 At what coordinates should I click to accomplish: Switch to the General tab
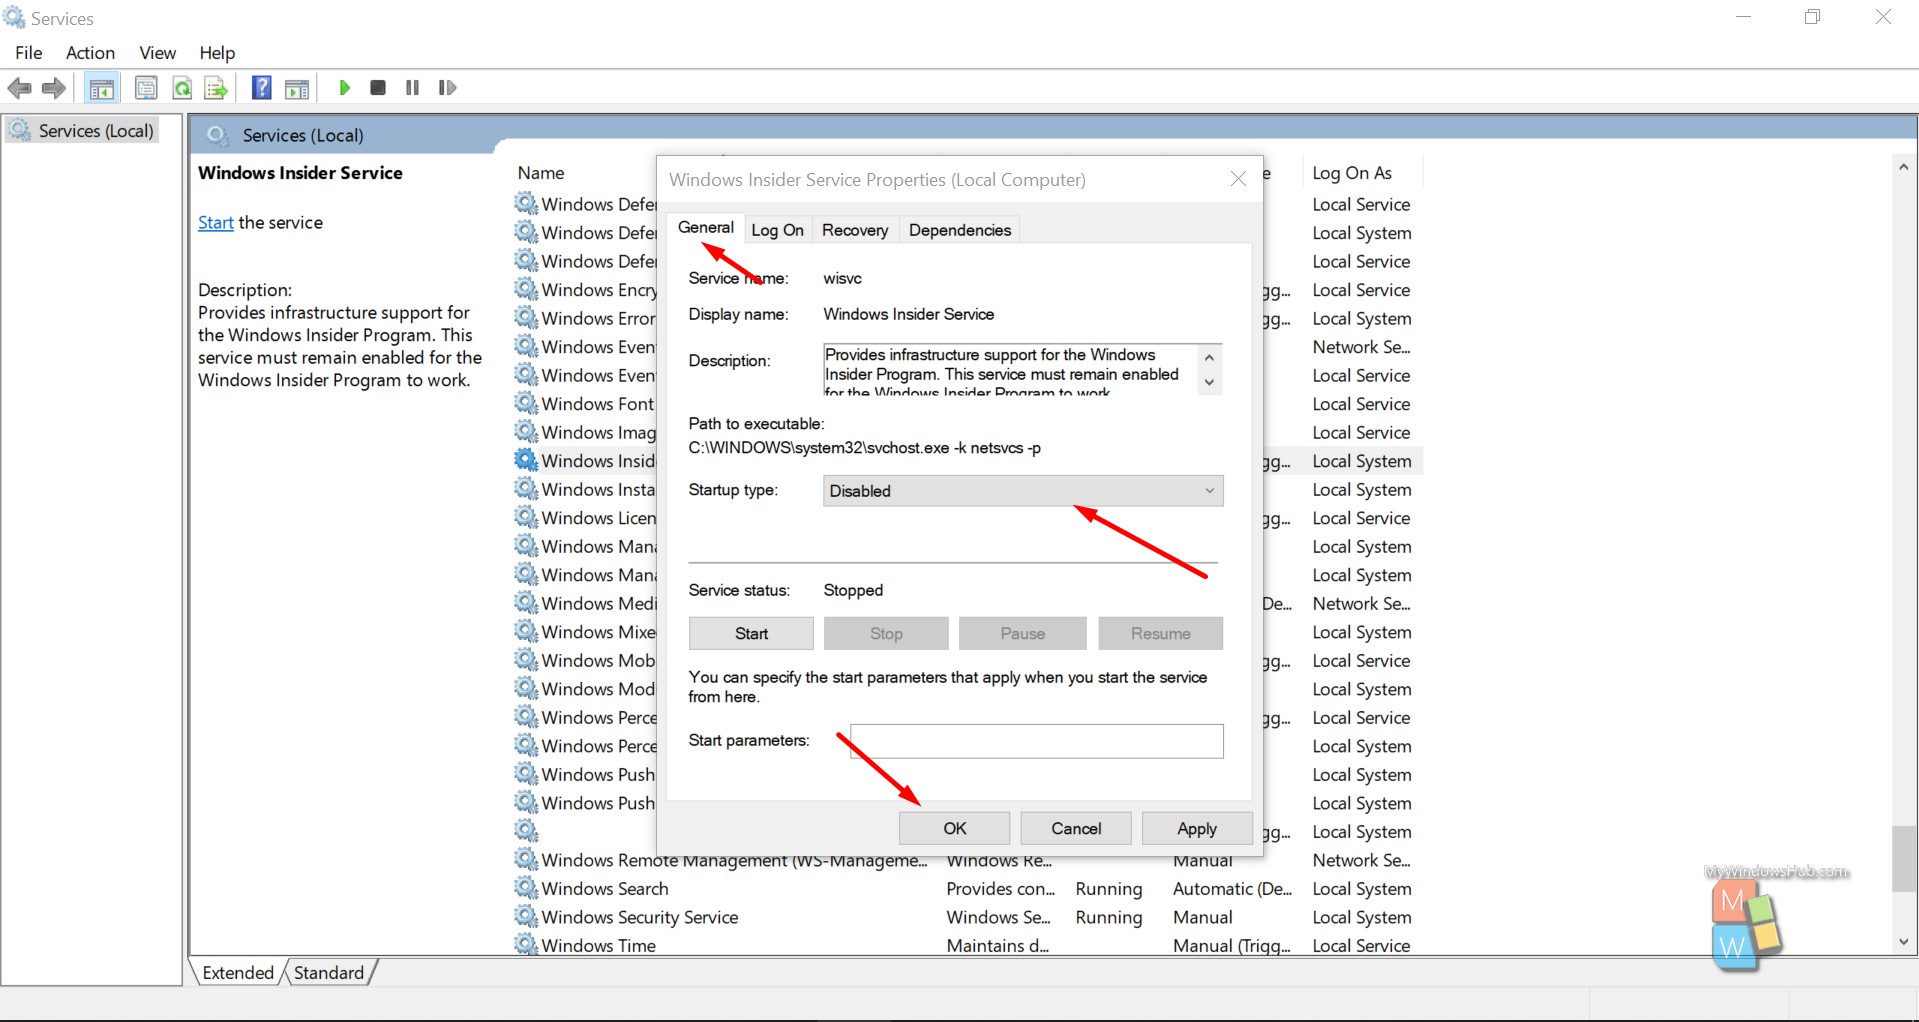tap(706, 228)
